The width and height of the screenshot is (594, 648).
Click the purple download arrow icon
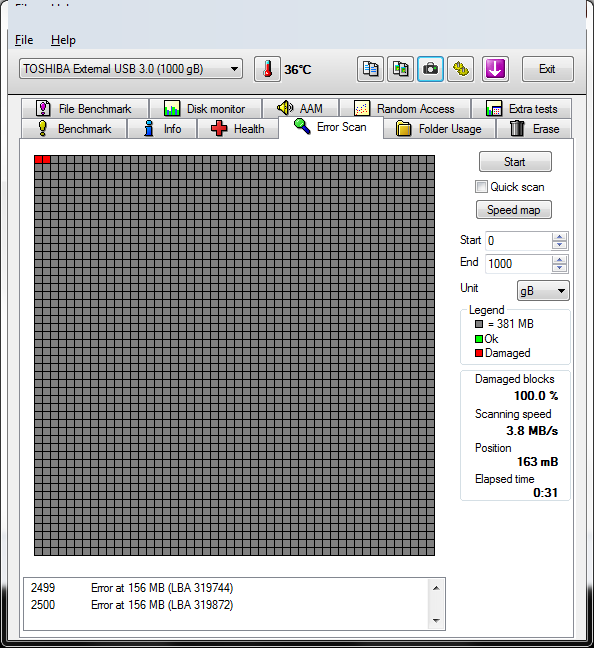[495, 69]
